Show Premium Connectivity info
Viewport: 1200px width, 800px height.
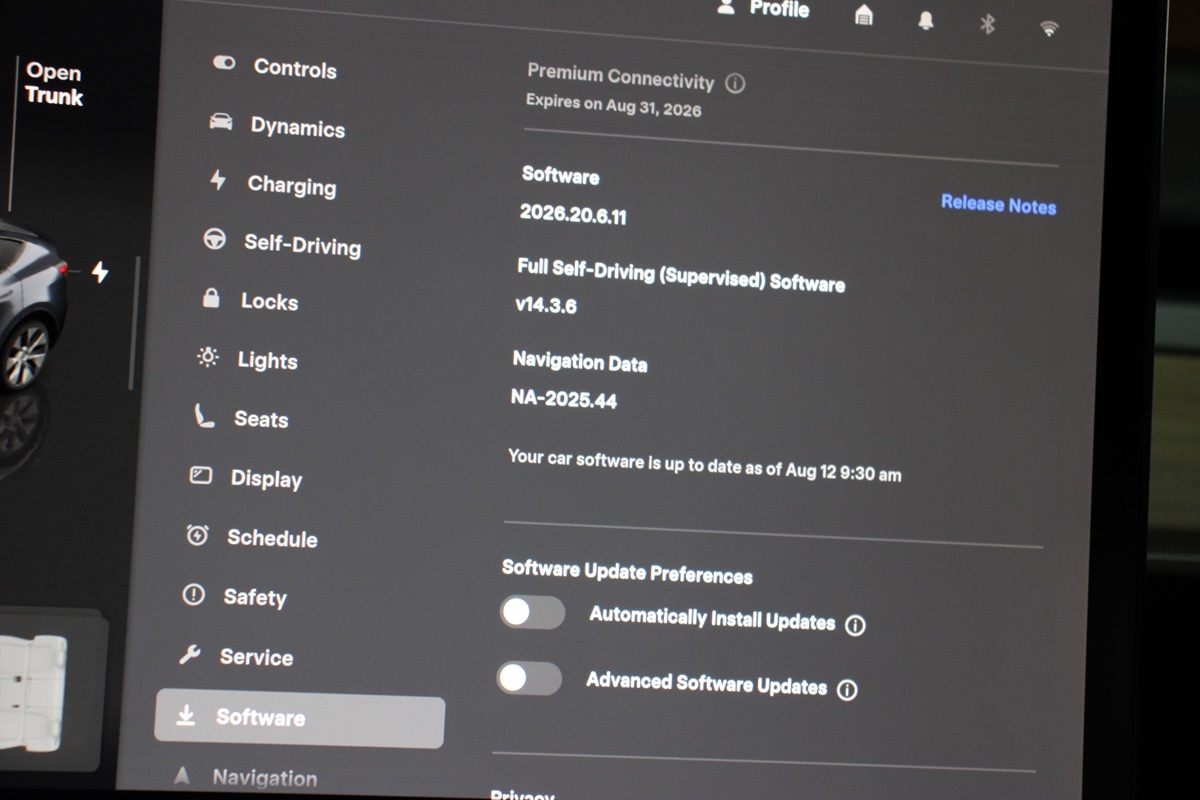pos(735,84)
